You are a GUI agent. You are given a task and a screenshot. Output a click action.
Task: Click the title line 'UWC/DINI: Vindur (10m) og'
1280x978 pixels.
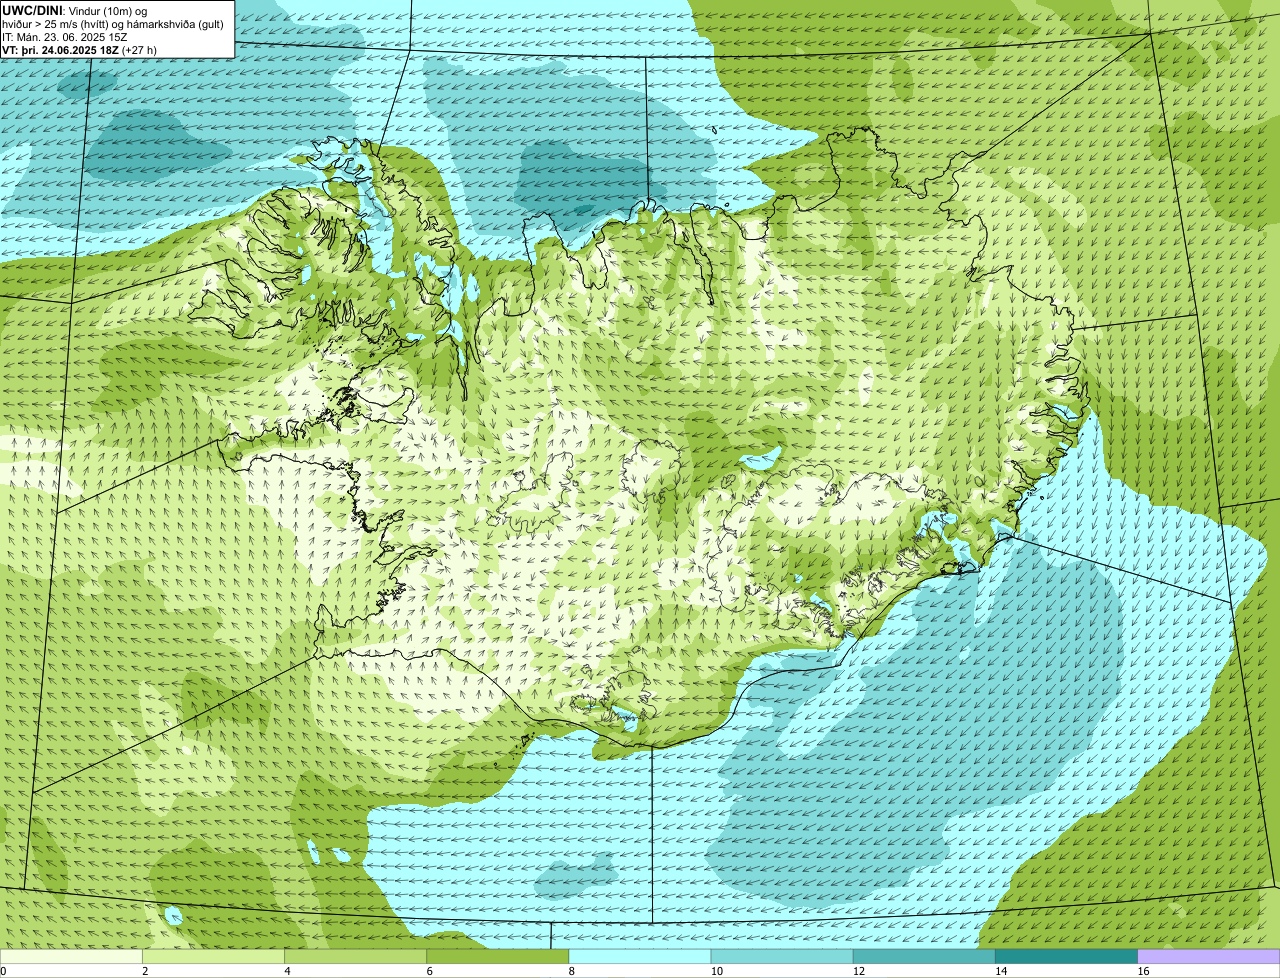pos(75,10)
